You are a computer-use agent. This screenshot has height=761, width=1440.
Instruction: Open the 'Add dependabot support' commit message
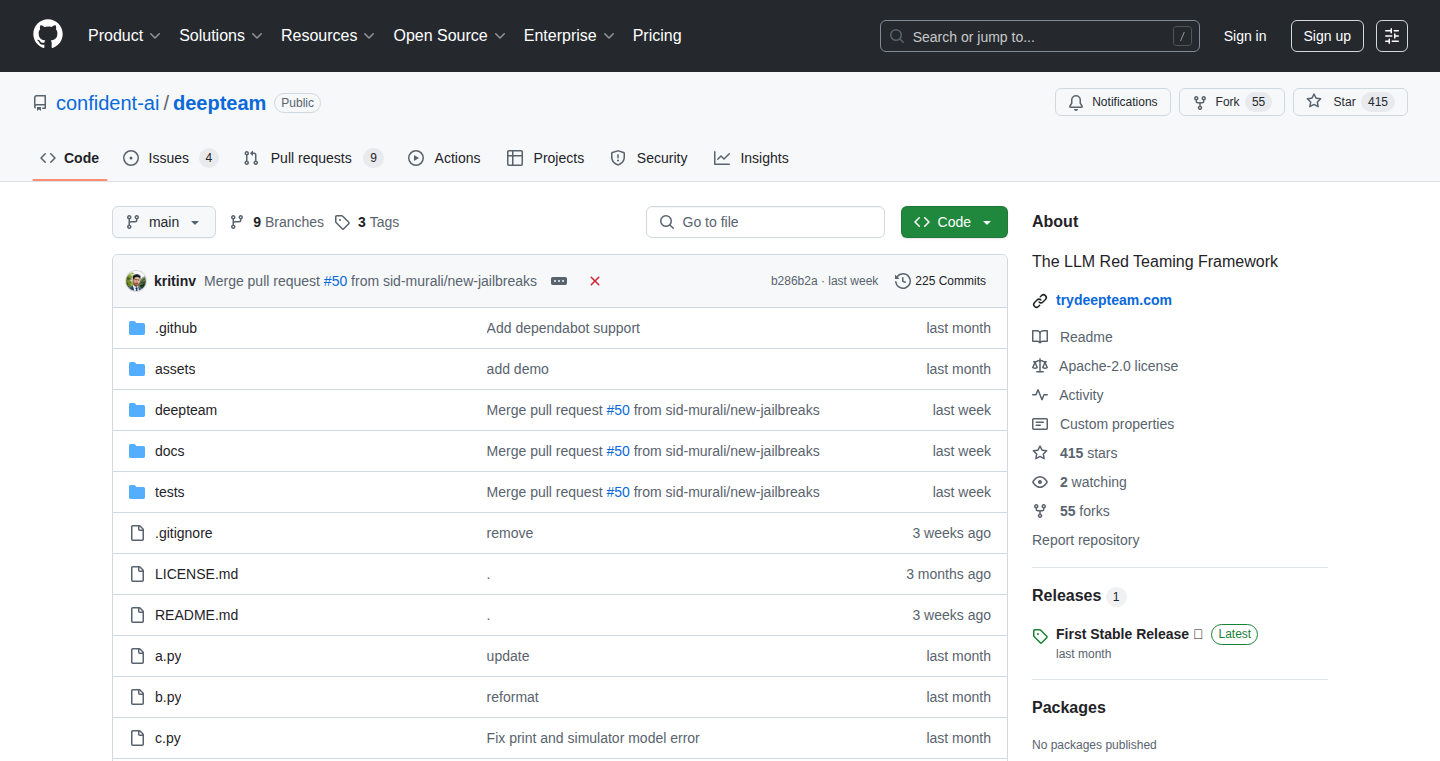click(x=563, y=328)
